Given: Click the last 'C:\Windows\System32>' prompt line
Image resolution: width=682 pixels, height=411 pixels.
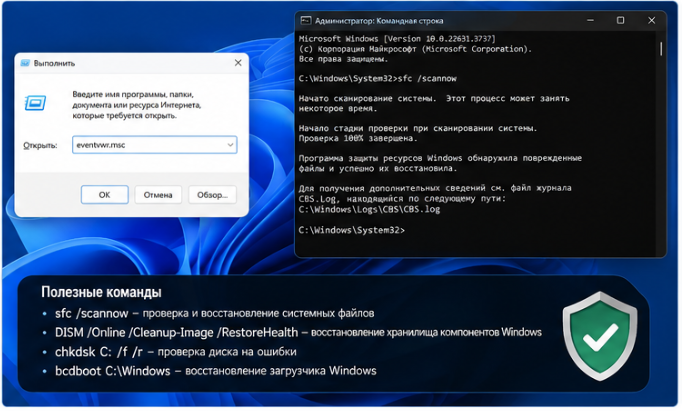Looking at the screenshot, I should (351, 230).
